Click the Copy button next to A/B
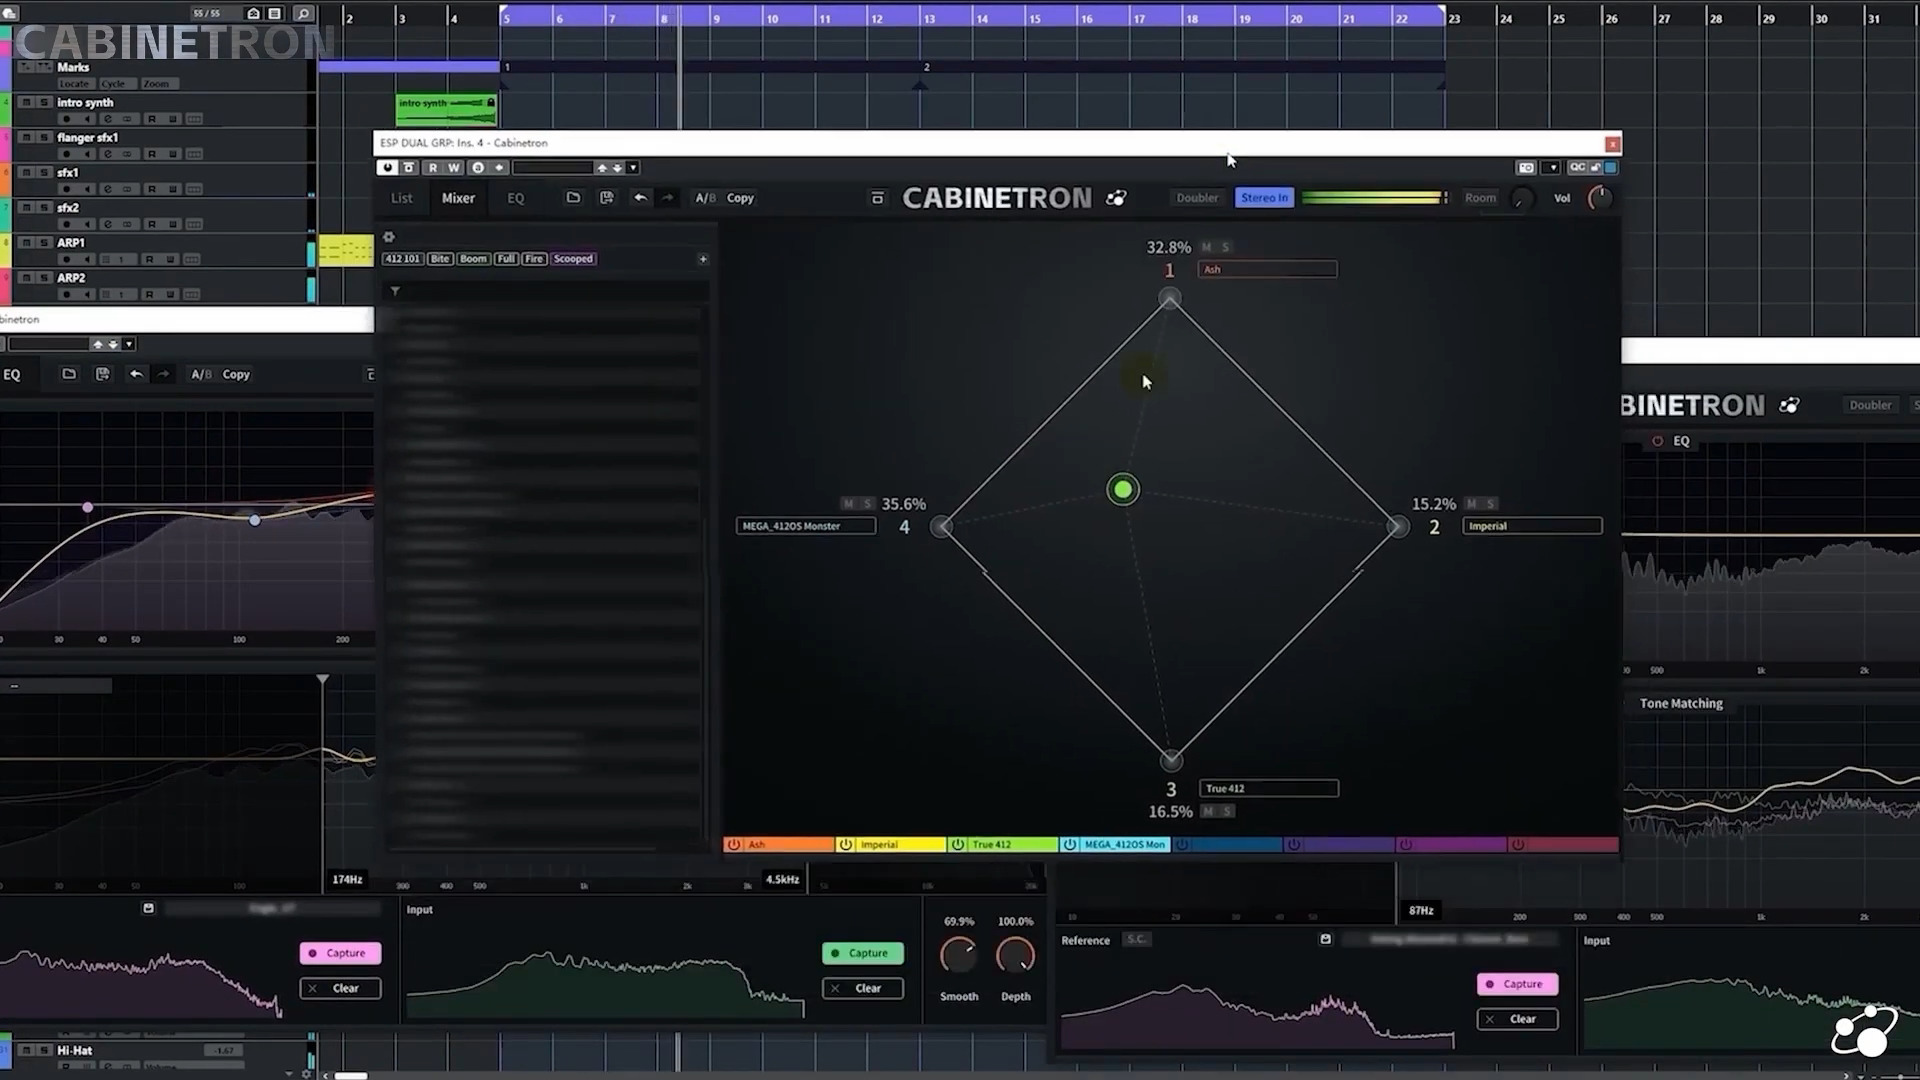Image resolution: width=1920 pixels, height=1080 pixels. (740, 198)
